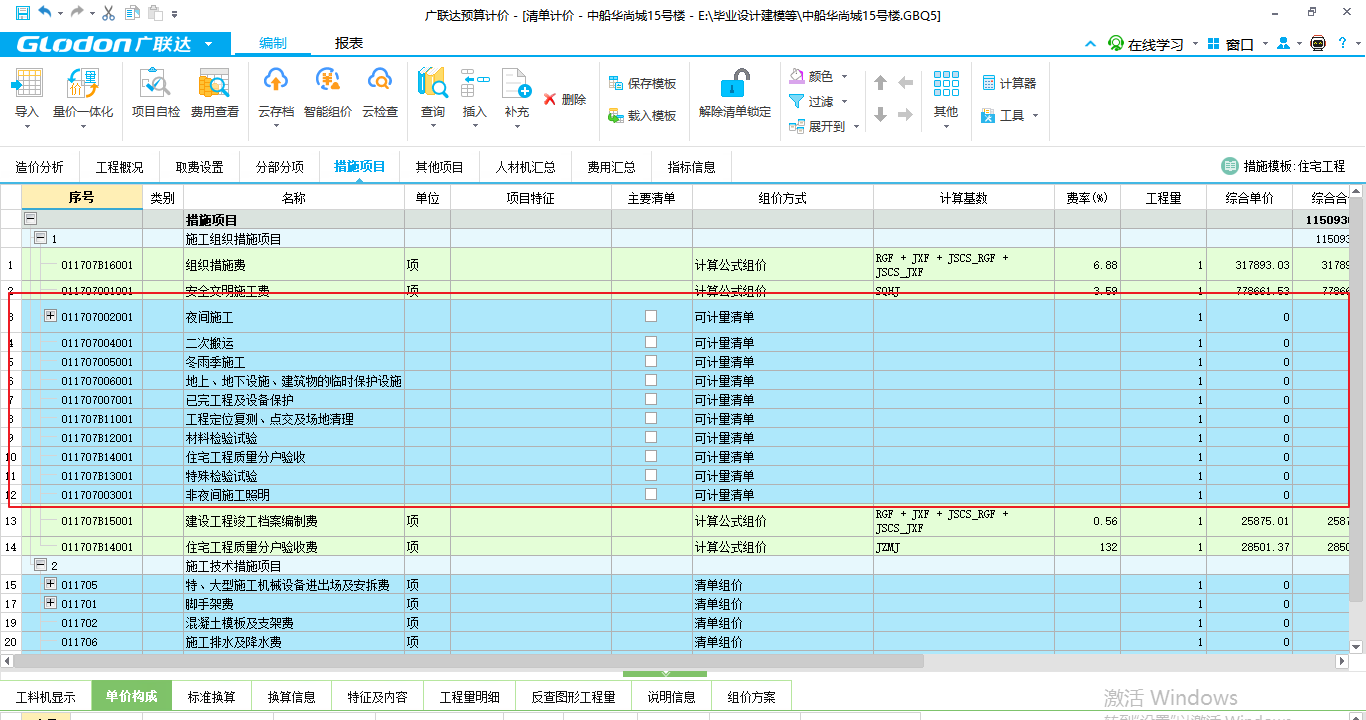Click 解除清单锁定 unlock icon
This screenshot has height=720, width=1366.
coord(735,84)
